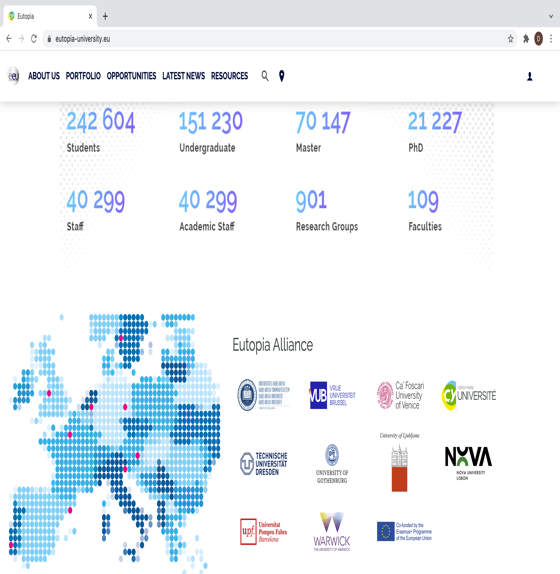
Task: Click the Academic Staff label
Action: coord(207,227)
